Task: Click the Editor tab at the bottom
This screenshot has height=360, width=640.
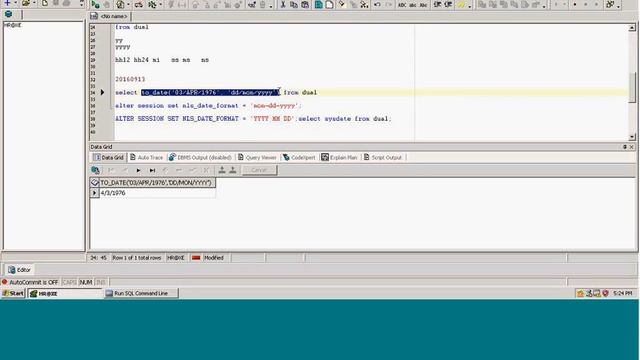Action: coord(19,270)
